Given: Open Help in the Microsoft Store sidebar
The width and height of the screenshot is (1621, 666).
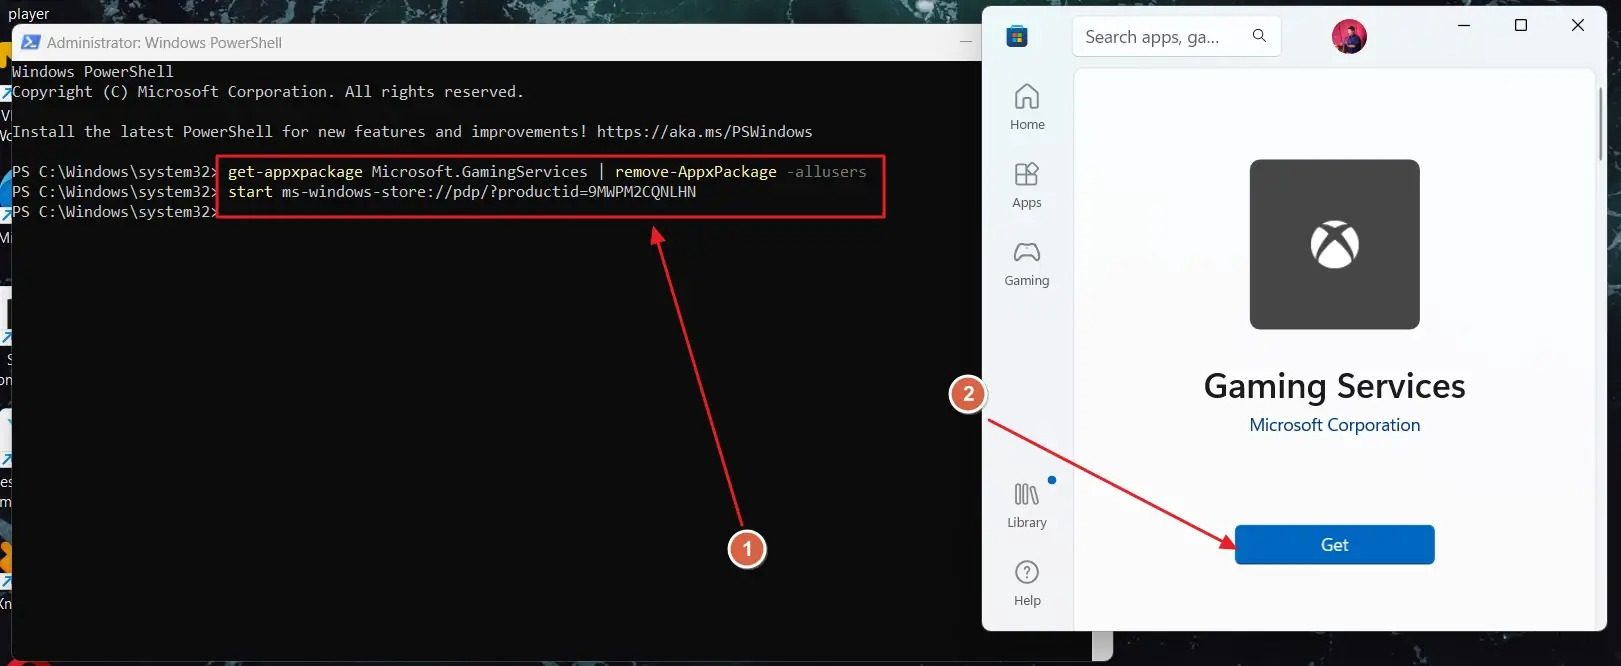Looking at the screenshot, I should click(x=1027, y=583).
